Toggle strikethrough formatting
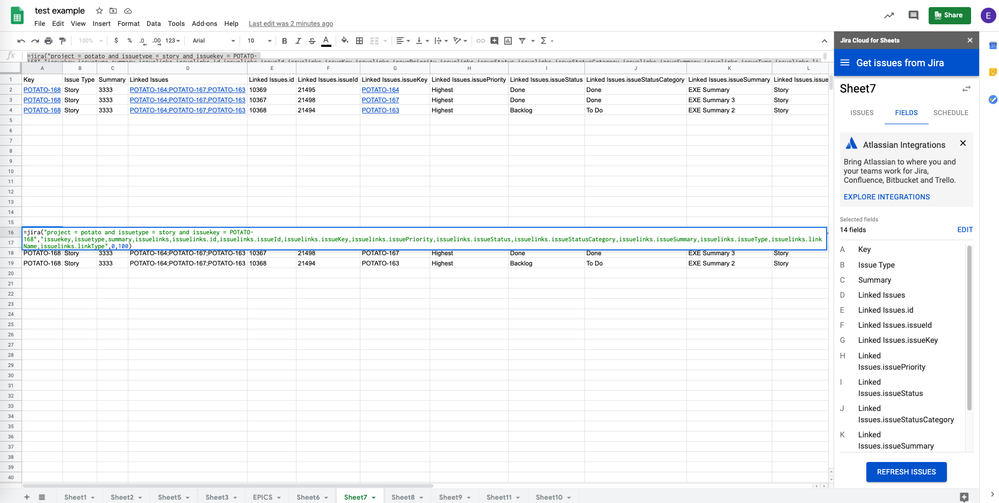Viewport: 999px width, 503px height. coord(312,41)
